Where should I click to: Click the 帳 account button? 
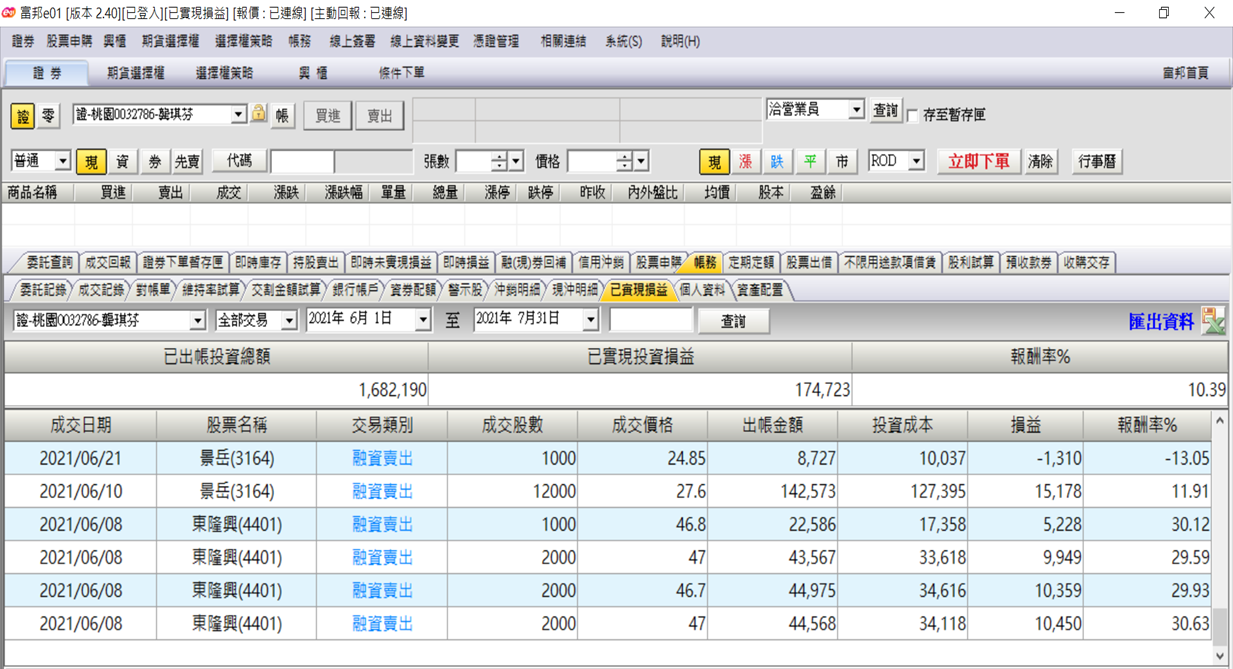click(x=282, y=116)
